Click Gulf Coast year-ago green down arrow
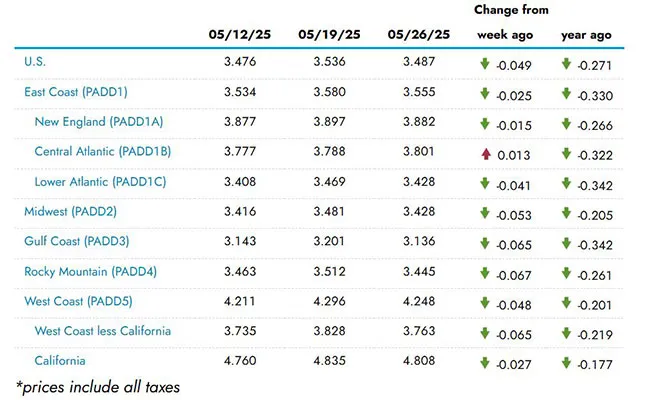650x400 pixels. pyautogui.click(x=566, y=243)
